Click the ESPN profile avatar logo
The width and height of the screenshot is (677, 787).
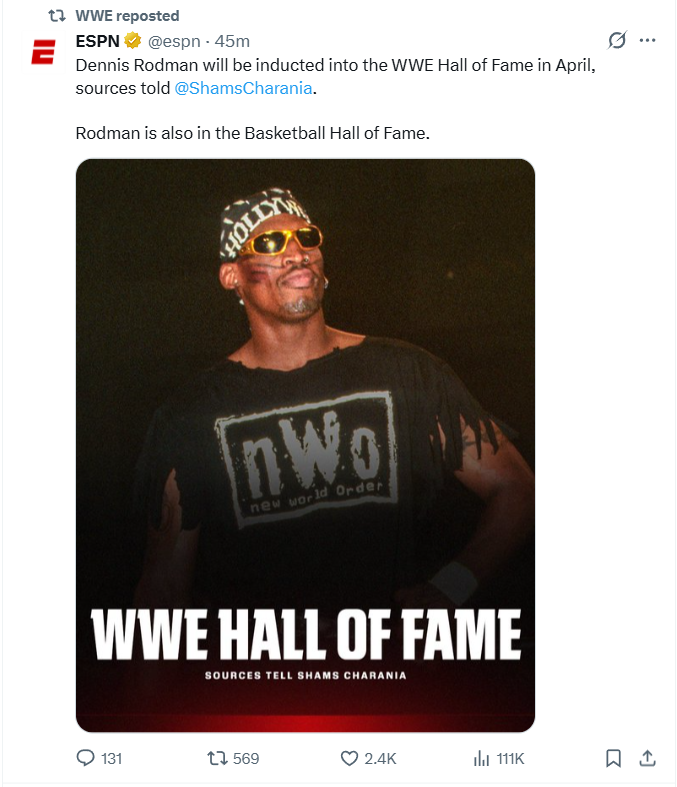[x=44, y=52]
